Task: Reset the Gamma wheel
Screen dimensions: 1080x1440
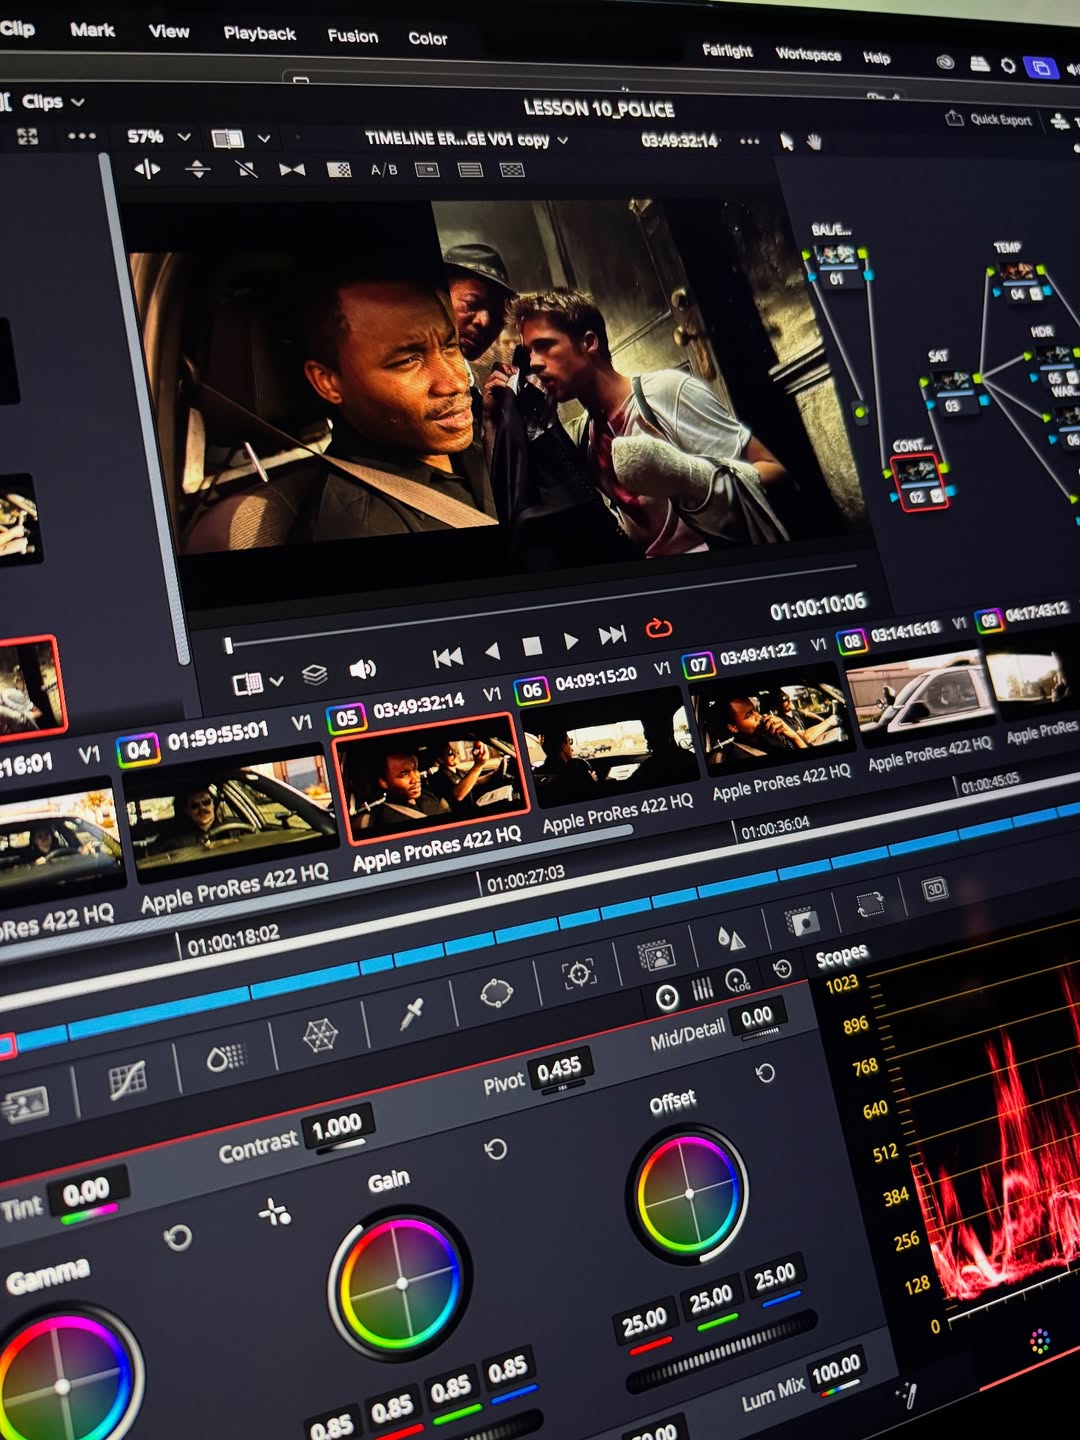Action: click(178, 1238)
